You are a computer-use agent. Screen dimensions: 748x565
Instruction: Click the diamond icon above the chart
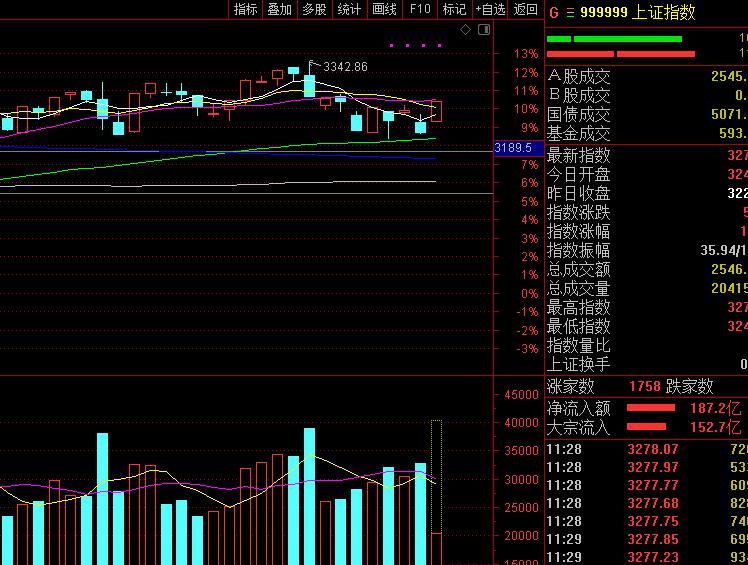[x=465, y=31]
